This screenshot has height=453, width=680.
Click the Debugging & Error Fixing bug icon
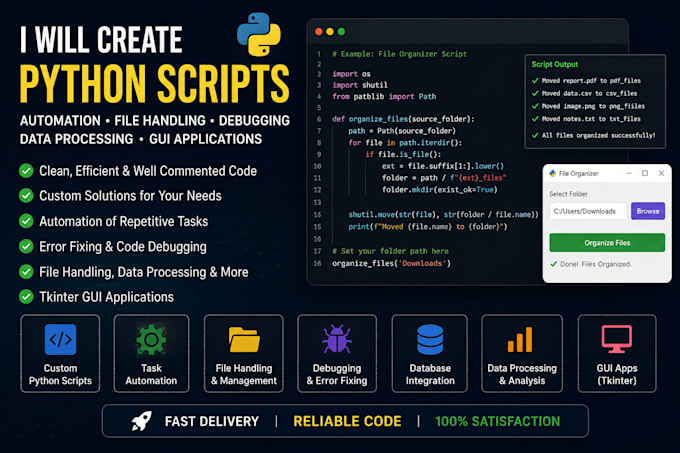pos(337,339)
